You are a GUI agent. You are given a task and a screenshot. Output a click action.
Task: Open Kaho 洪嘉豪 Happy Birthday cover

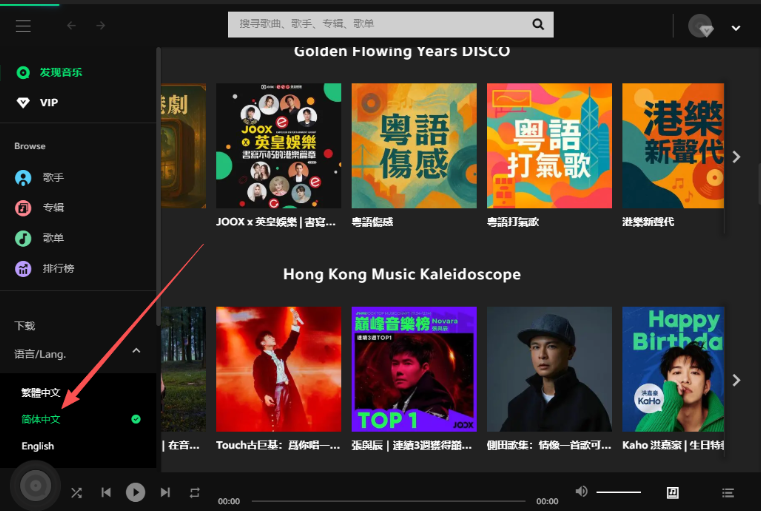(x=673, y=369)
